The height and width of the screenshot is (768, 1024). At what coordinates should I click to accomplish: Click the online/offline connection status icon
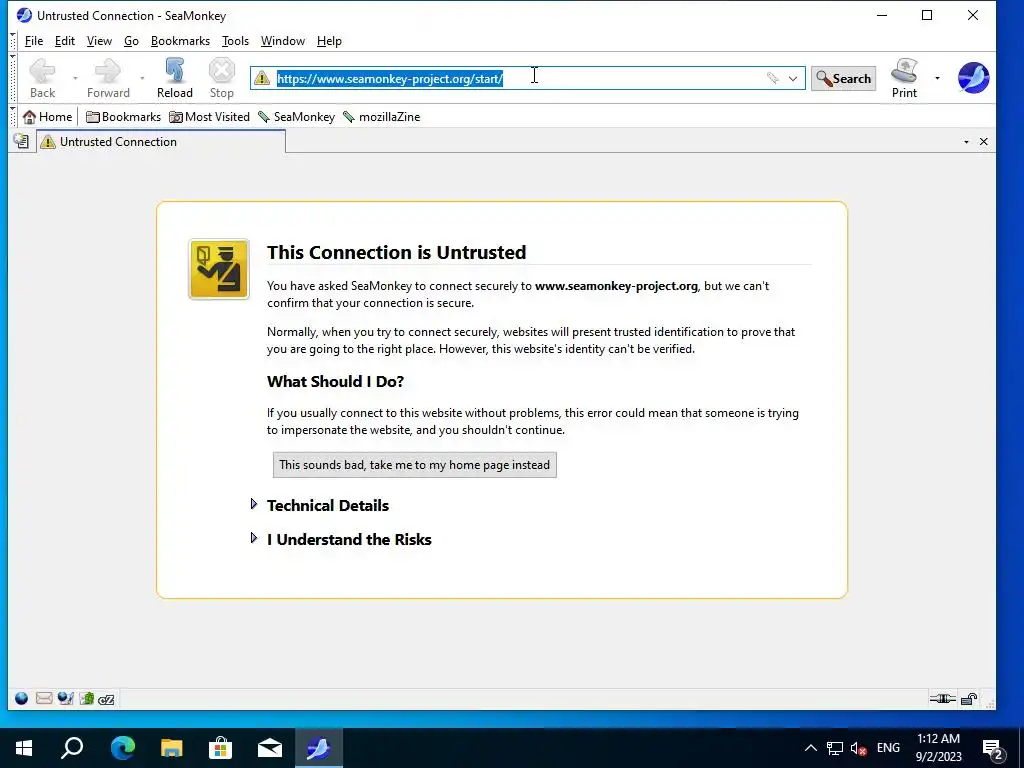tap(942, 699)
